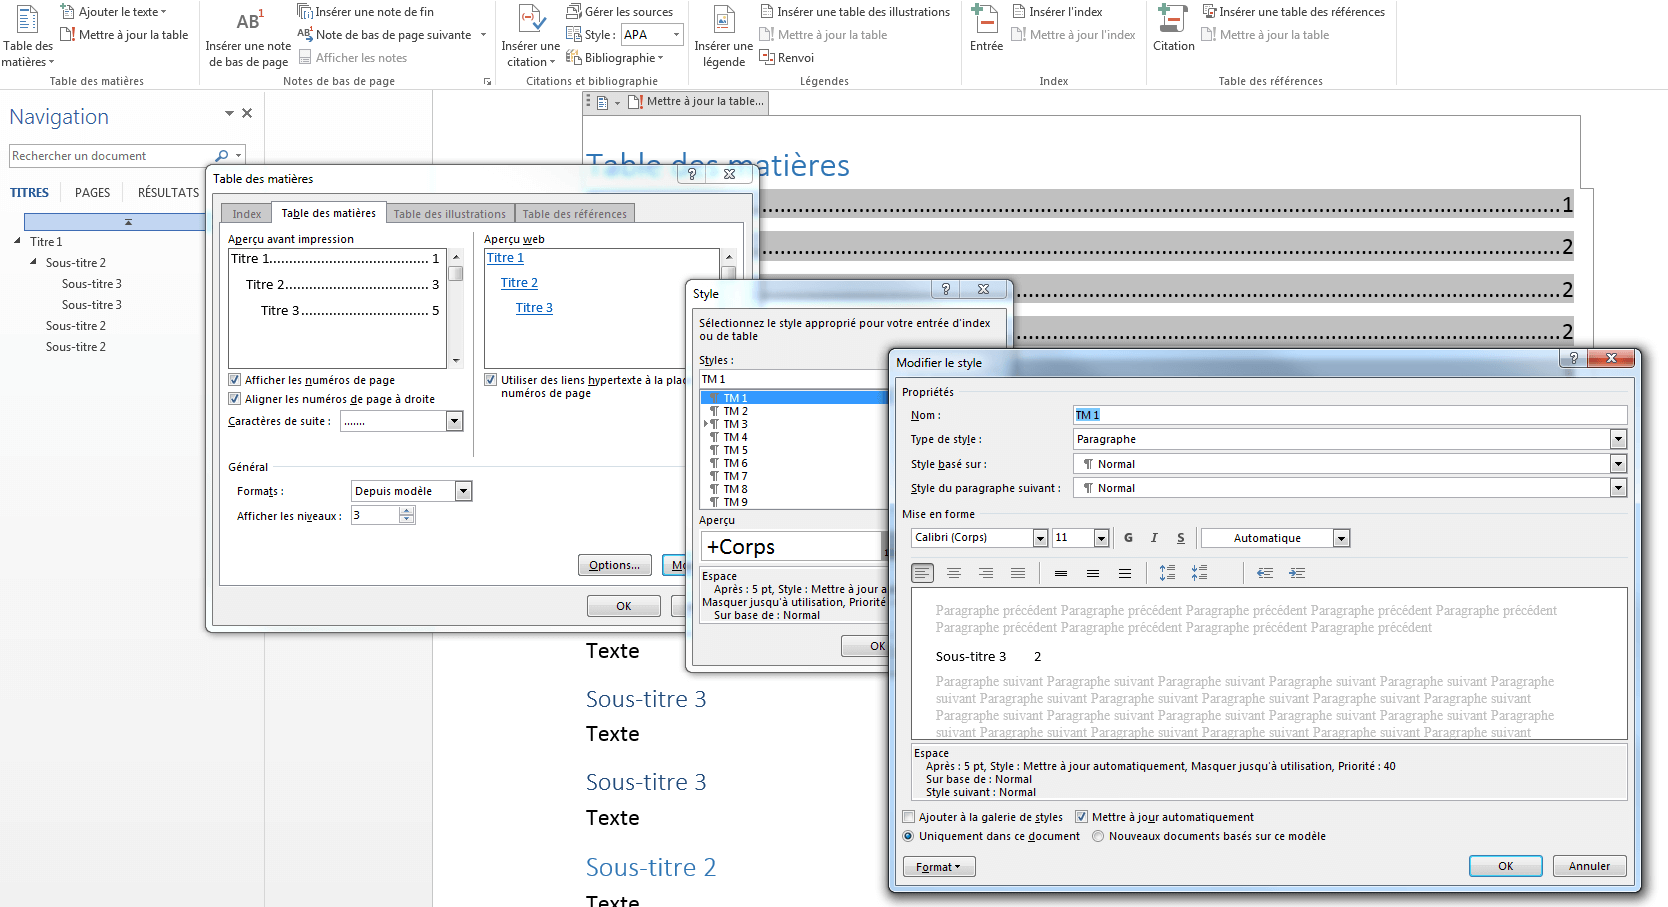Viewport: 1668px width, 907px height.
Task: Click Insérer une table des références
Action: coord(1294,12)
